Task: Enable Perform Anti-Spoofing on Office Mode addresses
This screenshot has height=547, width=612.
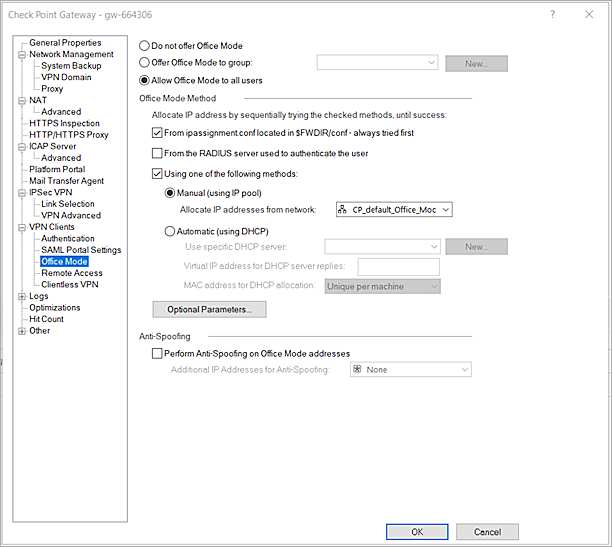Action: coord(157,354)
